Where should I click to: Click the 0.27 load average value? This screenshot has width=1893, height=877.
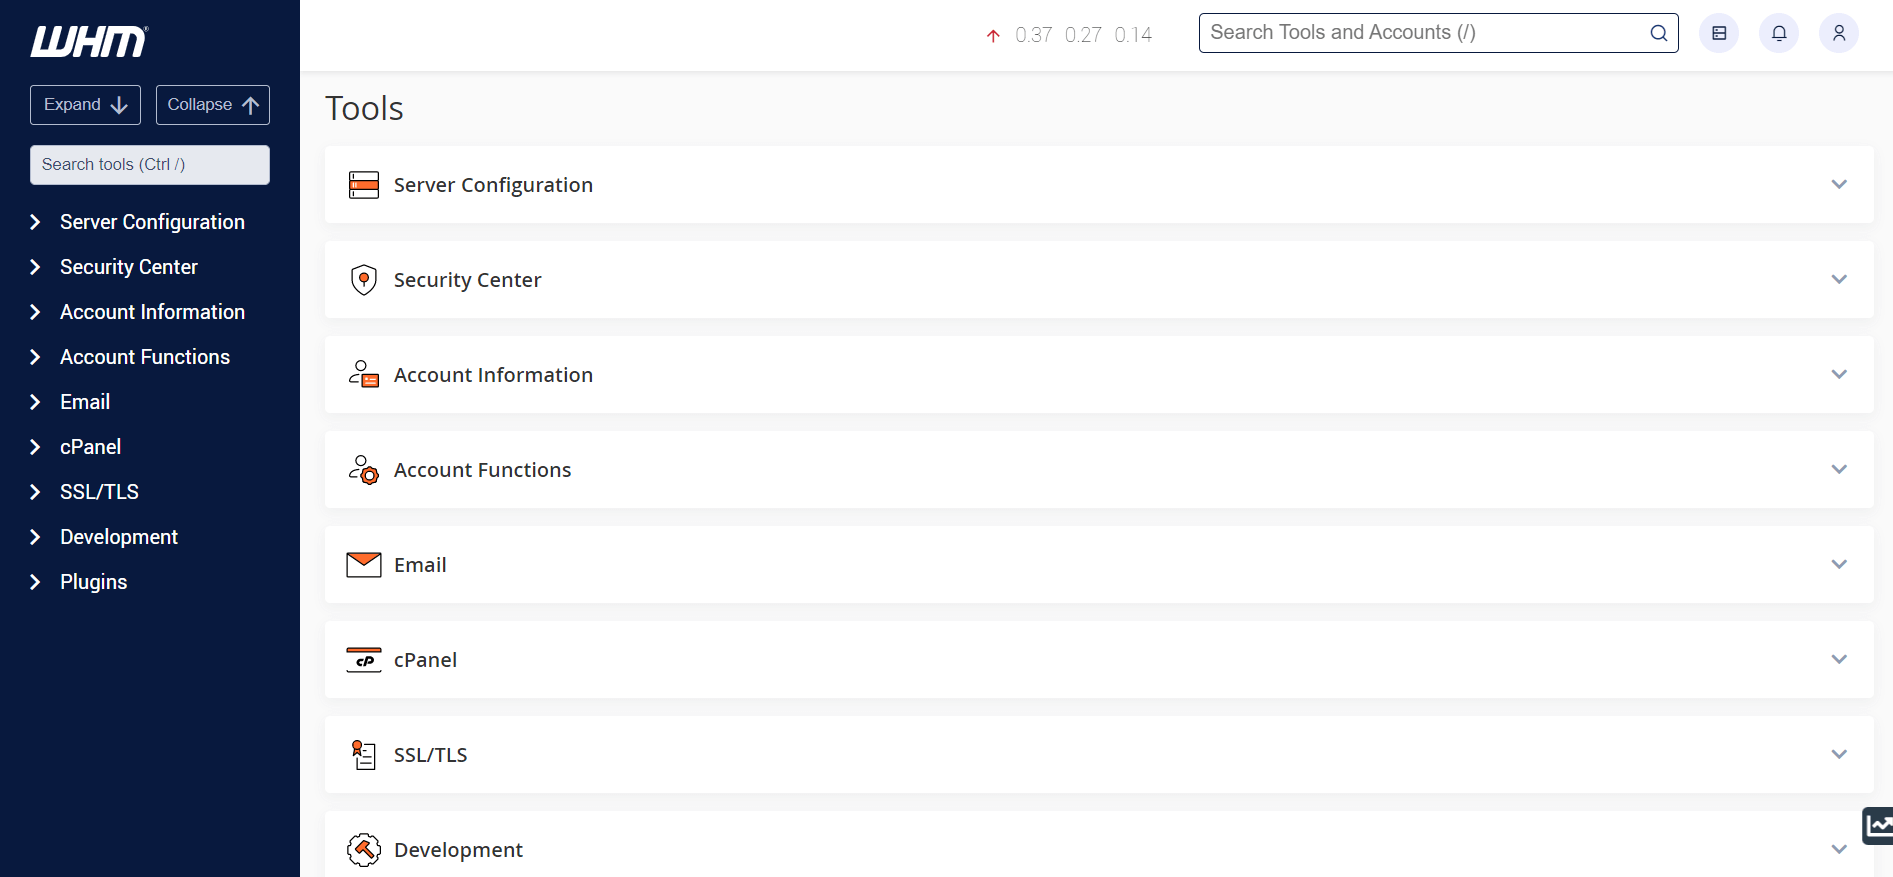tap(1083, 35)
